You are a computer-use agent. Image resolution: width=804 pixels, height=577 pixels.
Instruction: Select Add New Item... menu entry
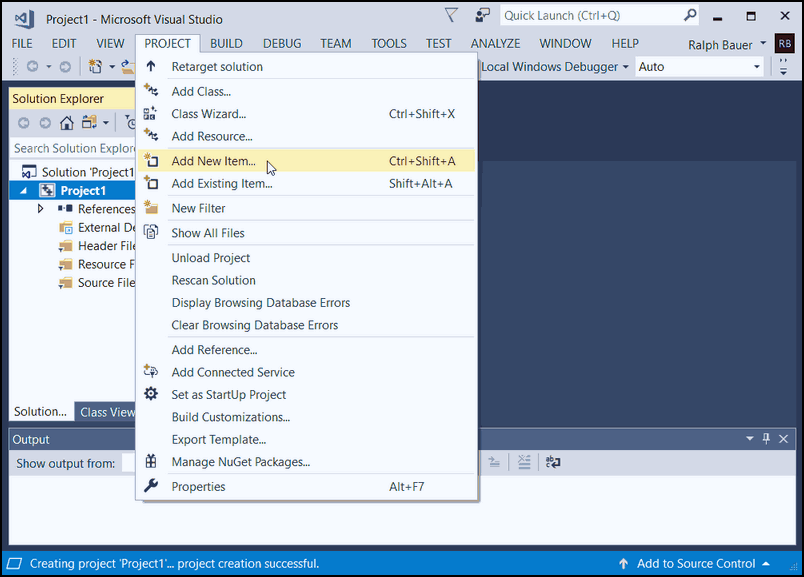click(x=307, y=161)
